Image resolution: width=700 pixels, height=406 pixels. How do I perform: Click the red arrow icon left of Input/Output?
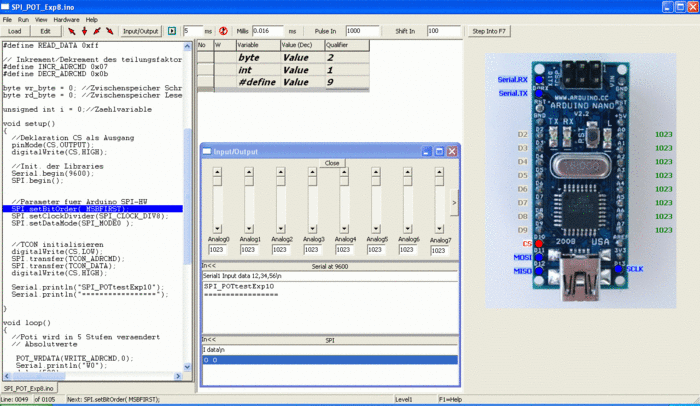tap(109, 31)
